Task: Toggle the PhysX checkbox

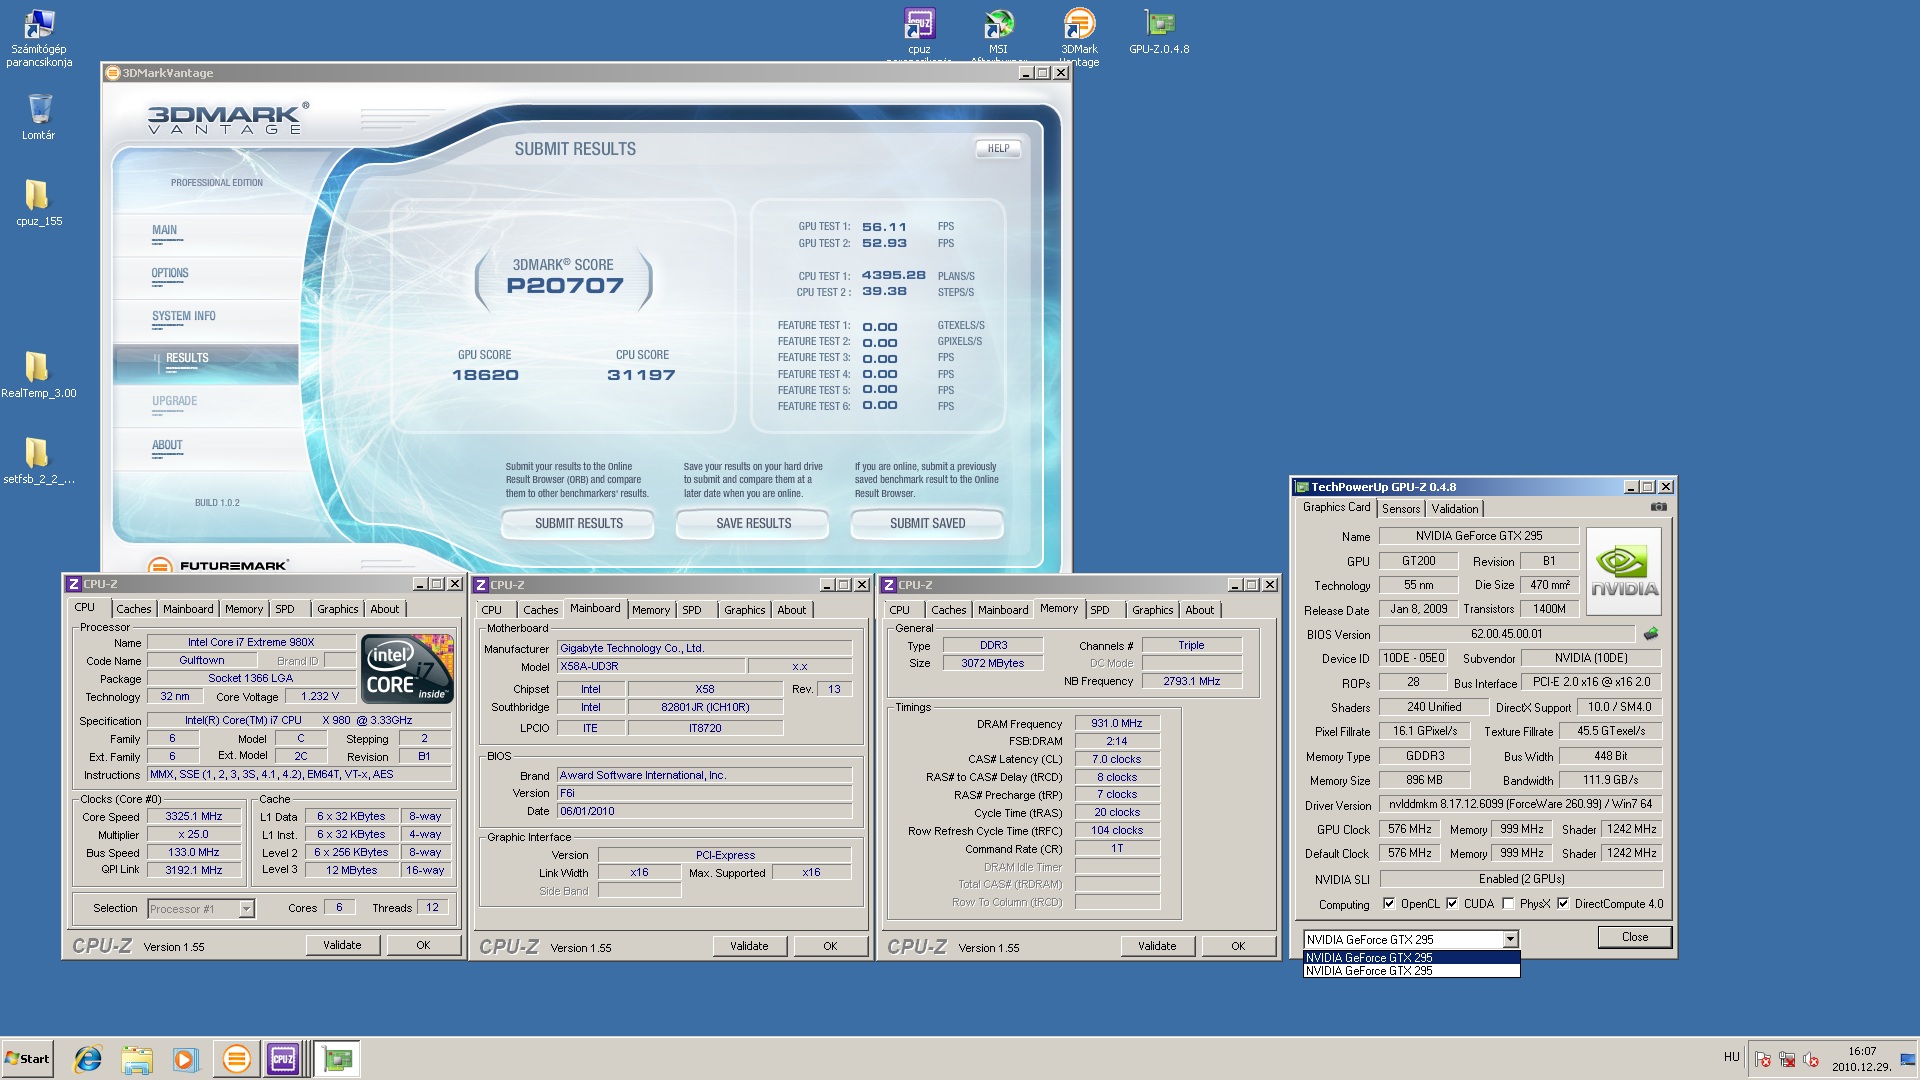Action: tap(1507, 904)
